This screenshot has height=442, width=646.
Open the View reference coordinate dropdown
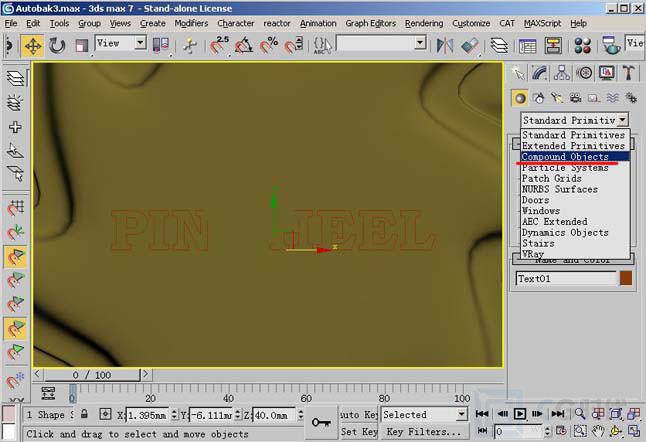pyautogui.click(x=121, y=43)
